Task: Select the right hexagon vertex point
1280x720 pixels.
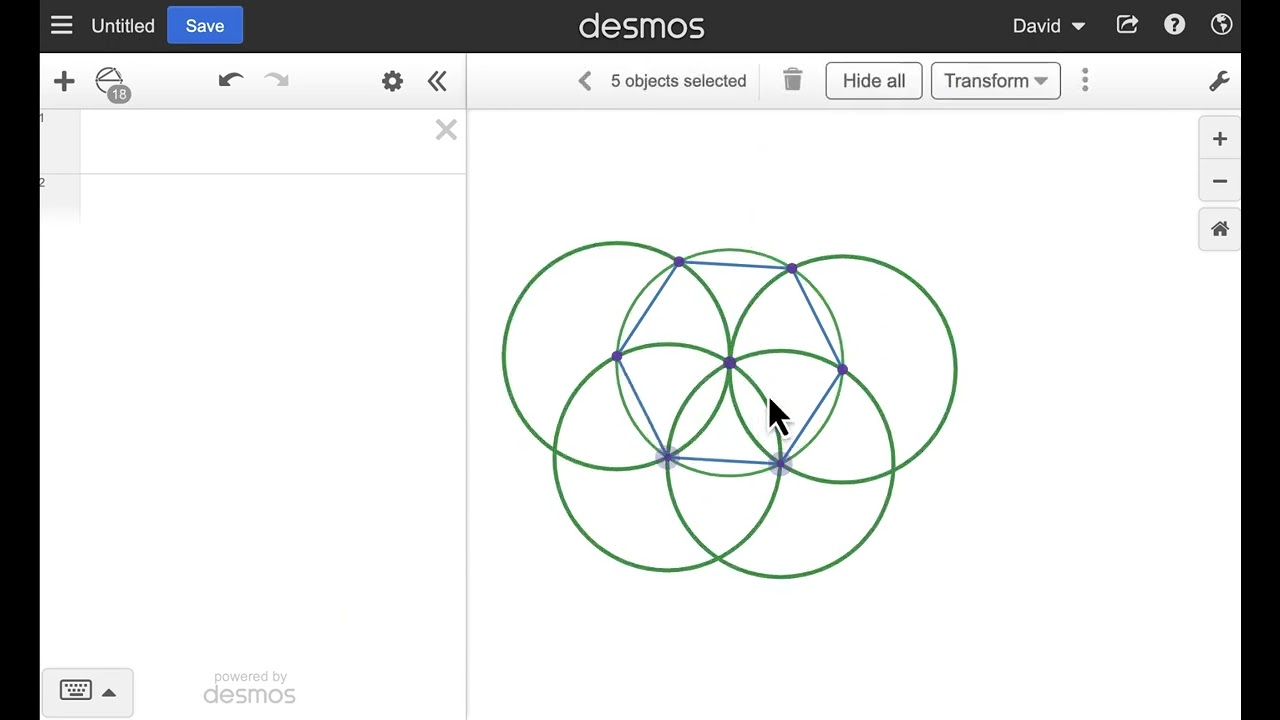Action: 842,370
